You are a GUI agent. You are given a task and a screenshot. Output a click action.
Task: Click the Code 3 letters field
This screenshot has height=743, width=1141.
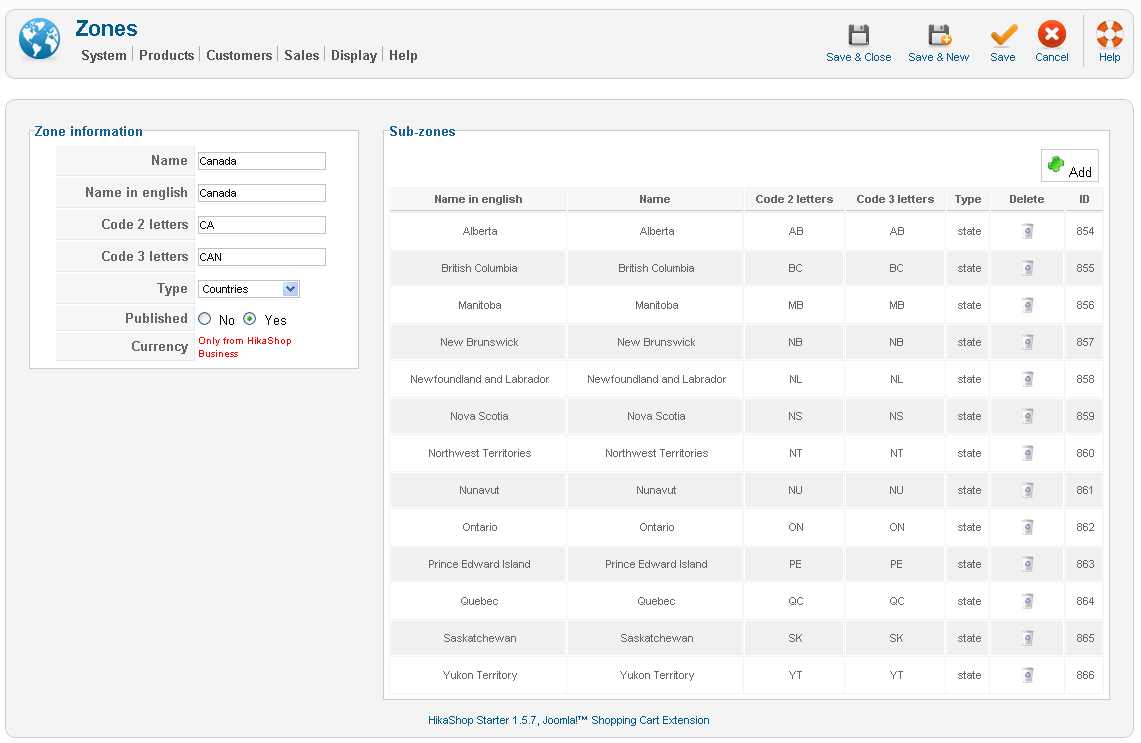pos(262,257)
